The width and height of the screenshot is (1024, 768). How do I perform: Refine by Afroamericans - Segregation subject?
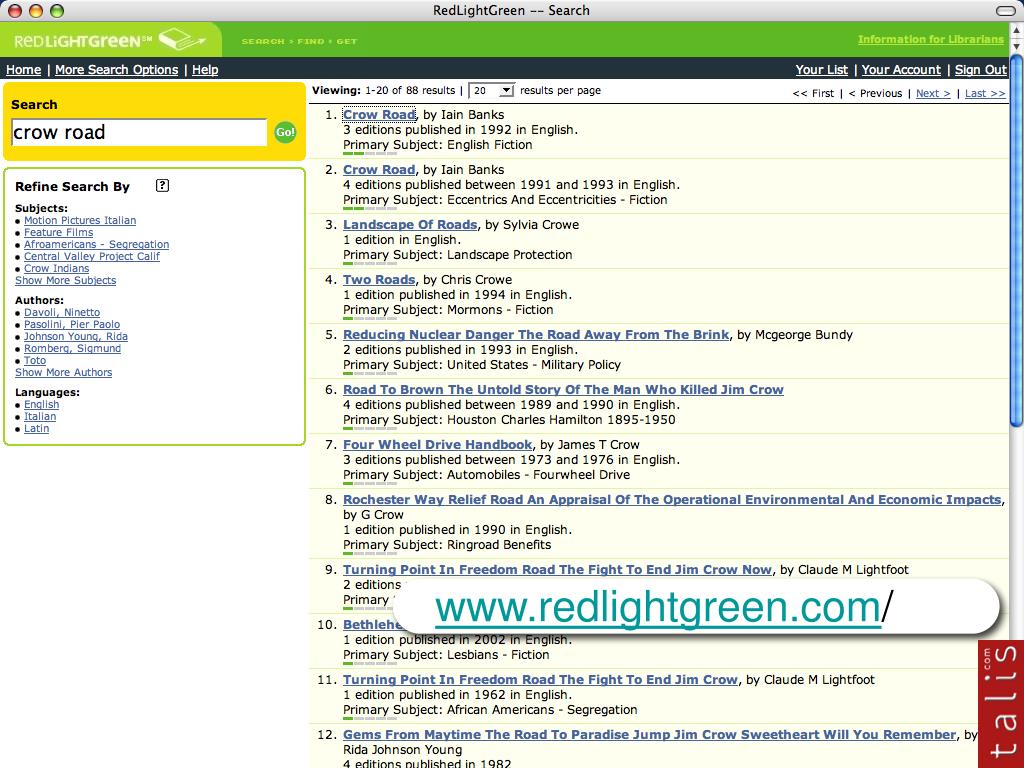pos(97,244)
